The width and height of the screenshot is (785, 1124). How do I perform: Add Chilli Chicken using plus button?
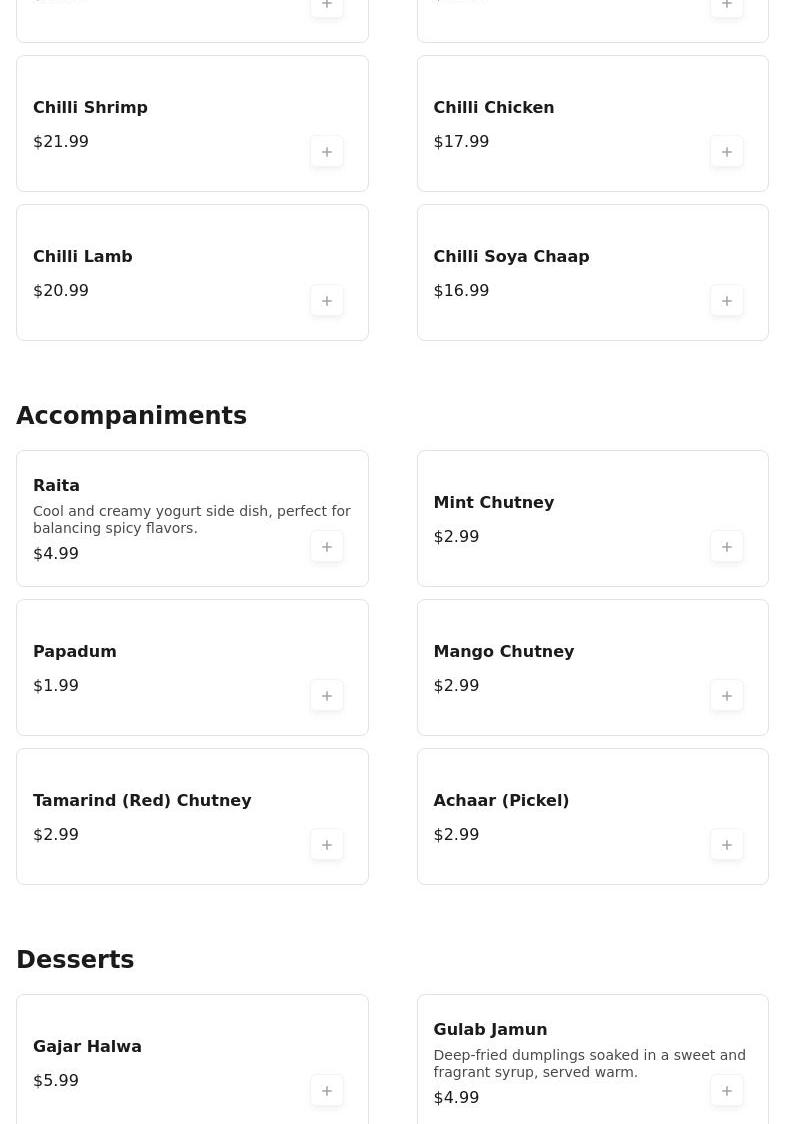[727, 152]
